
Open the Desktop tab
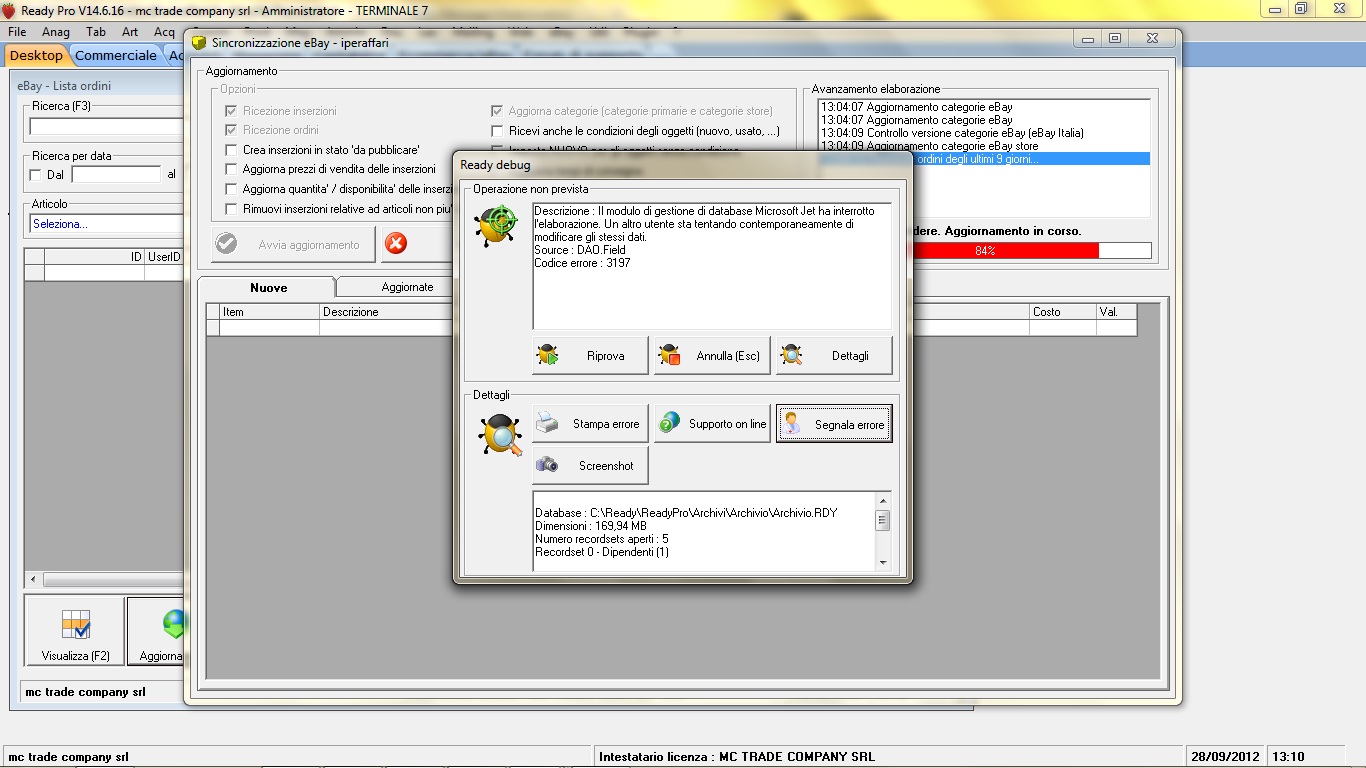(x=36, y=56)
